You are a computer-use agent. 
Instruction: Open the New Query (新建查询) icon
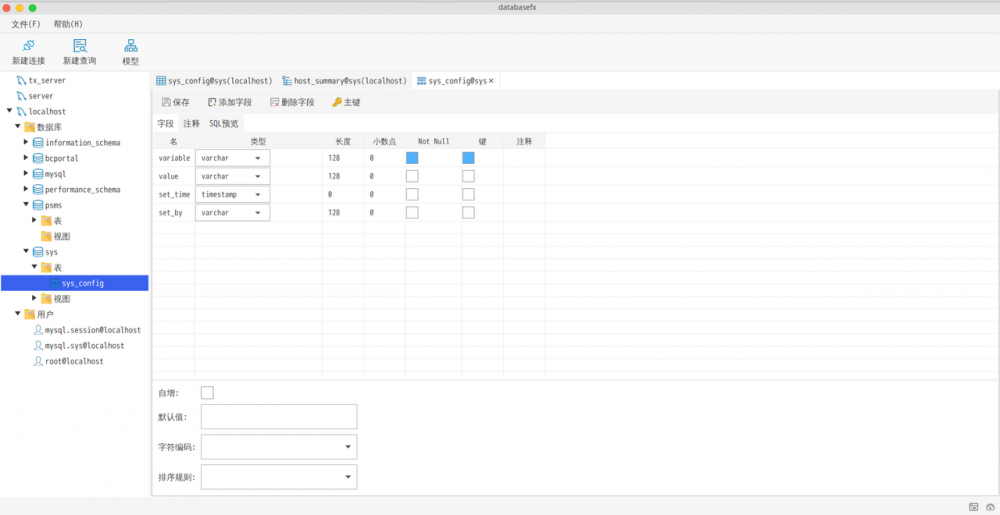[x=80, y=45]
